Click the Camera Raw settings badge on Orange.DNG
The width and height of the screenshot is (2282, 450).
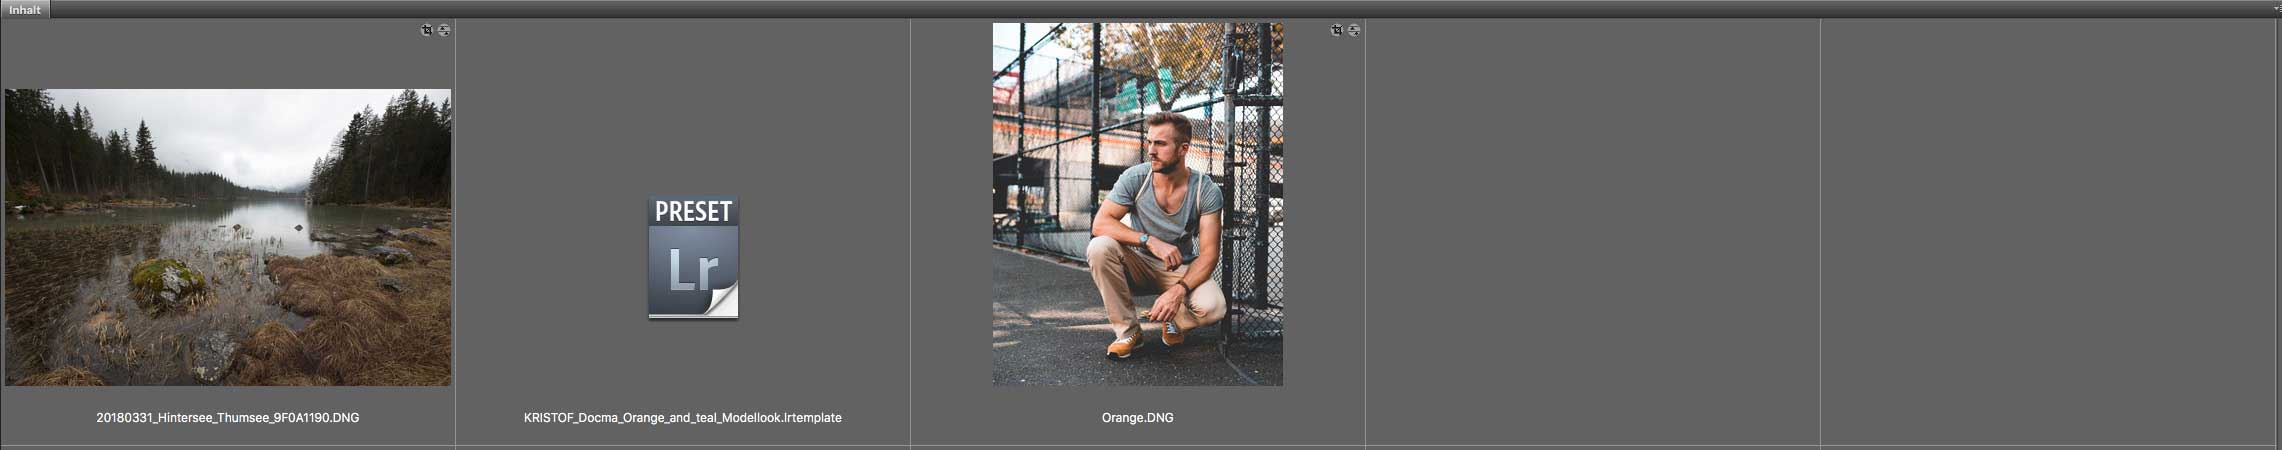1354,30
